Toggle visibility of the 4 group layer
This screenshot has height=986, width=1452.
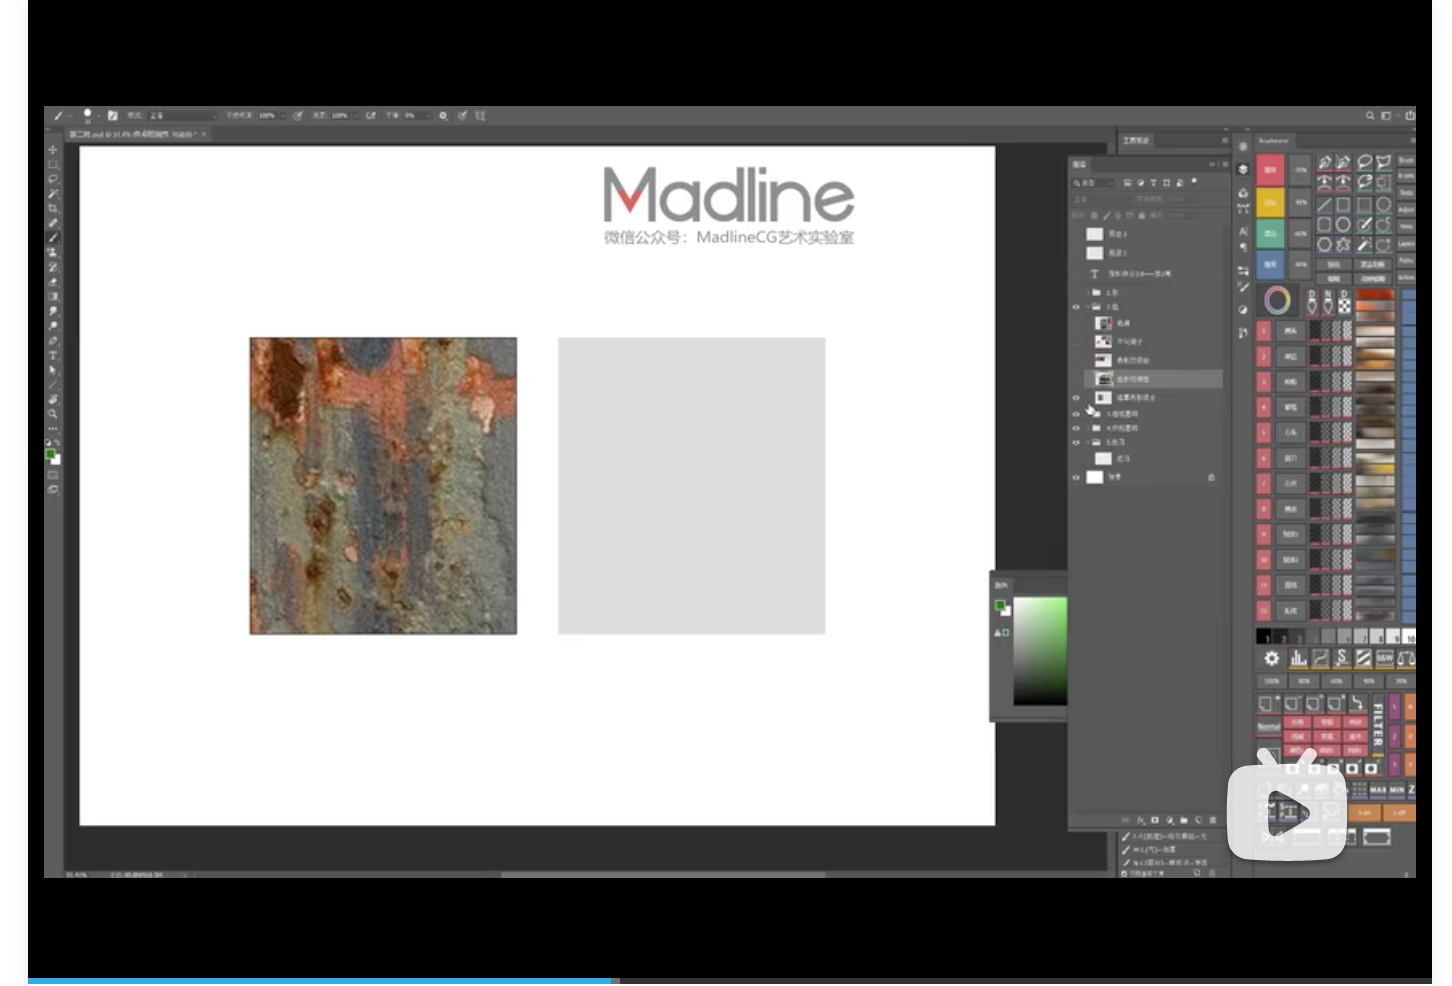click(1076, 428)
